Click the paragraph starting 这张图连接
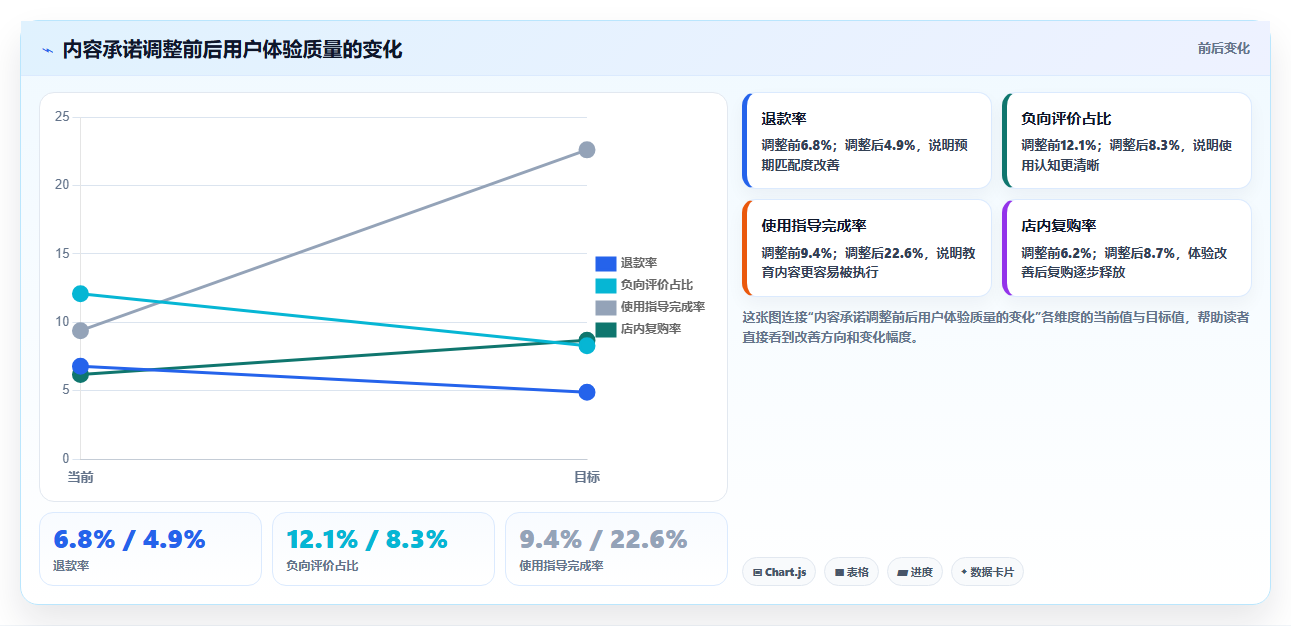This screenshot has height=626, width=1291. [995, 327]
